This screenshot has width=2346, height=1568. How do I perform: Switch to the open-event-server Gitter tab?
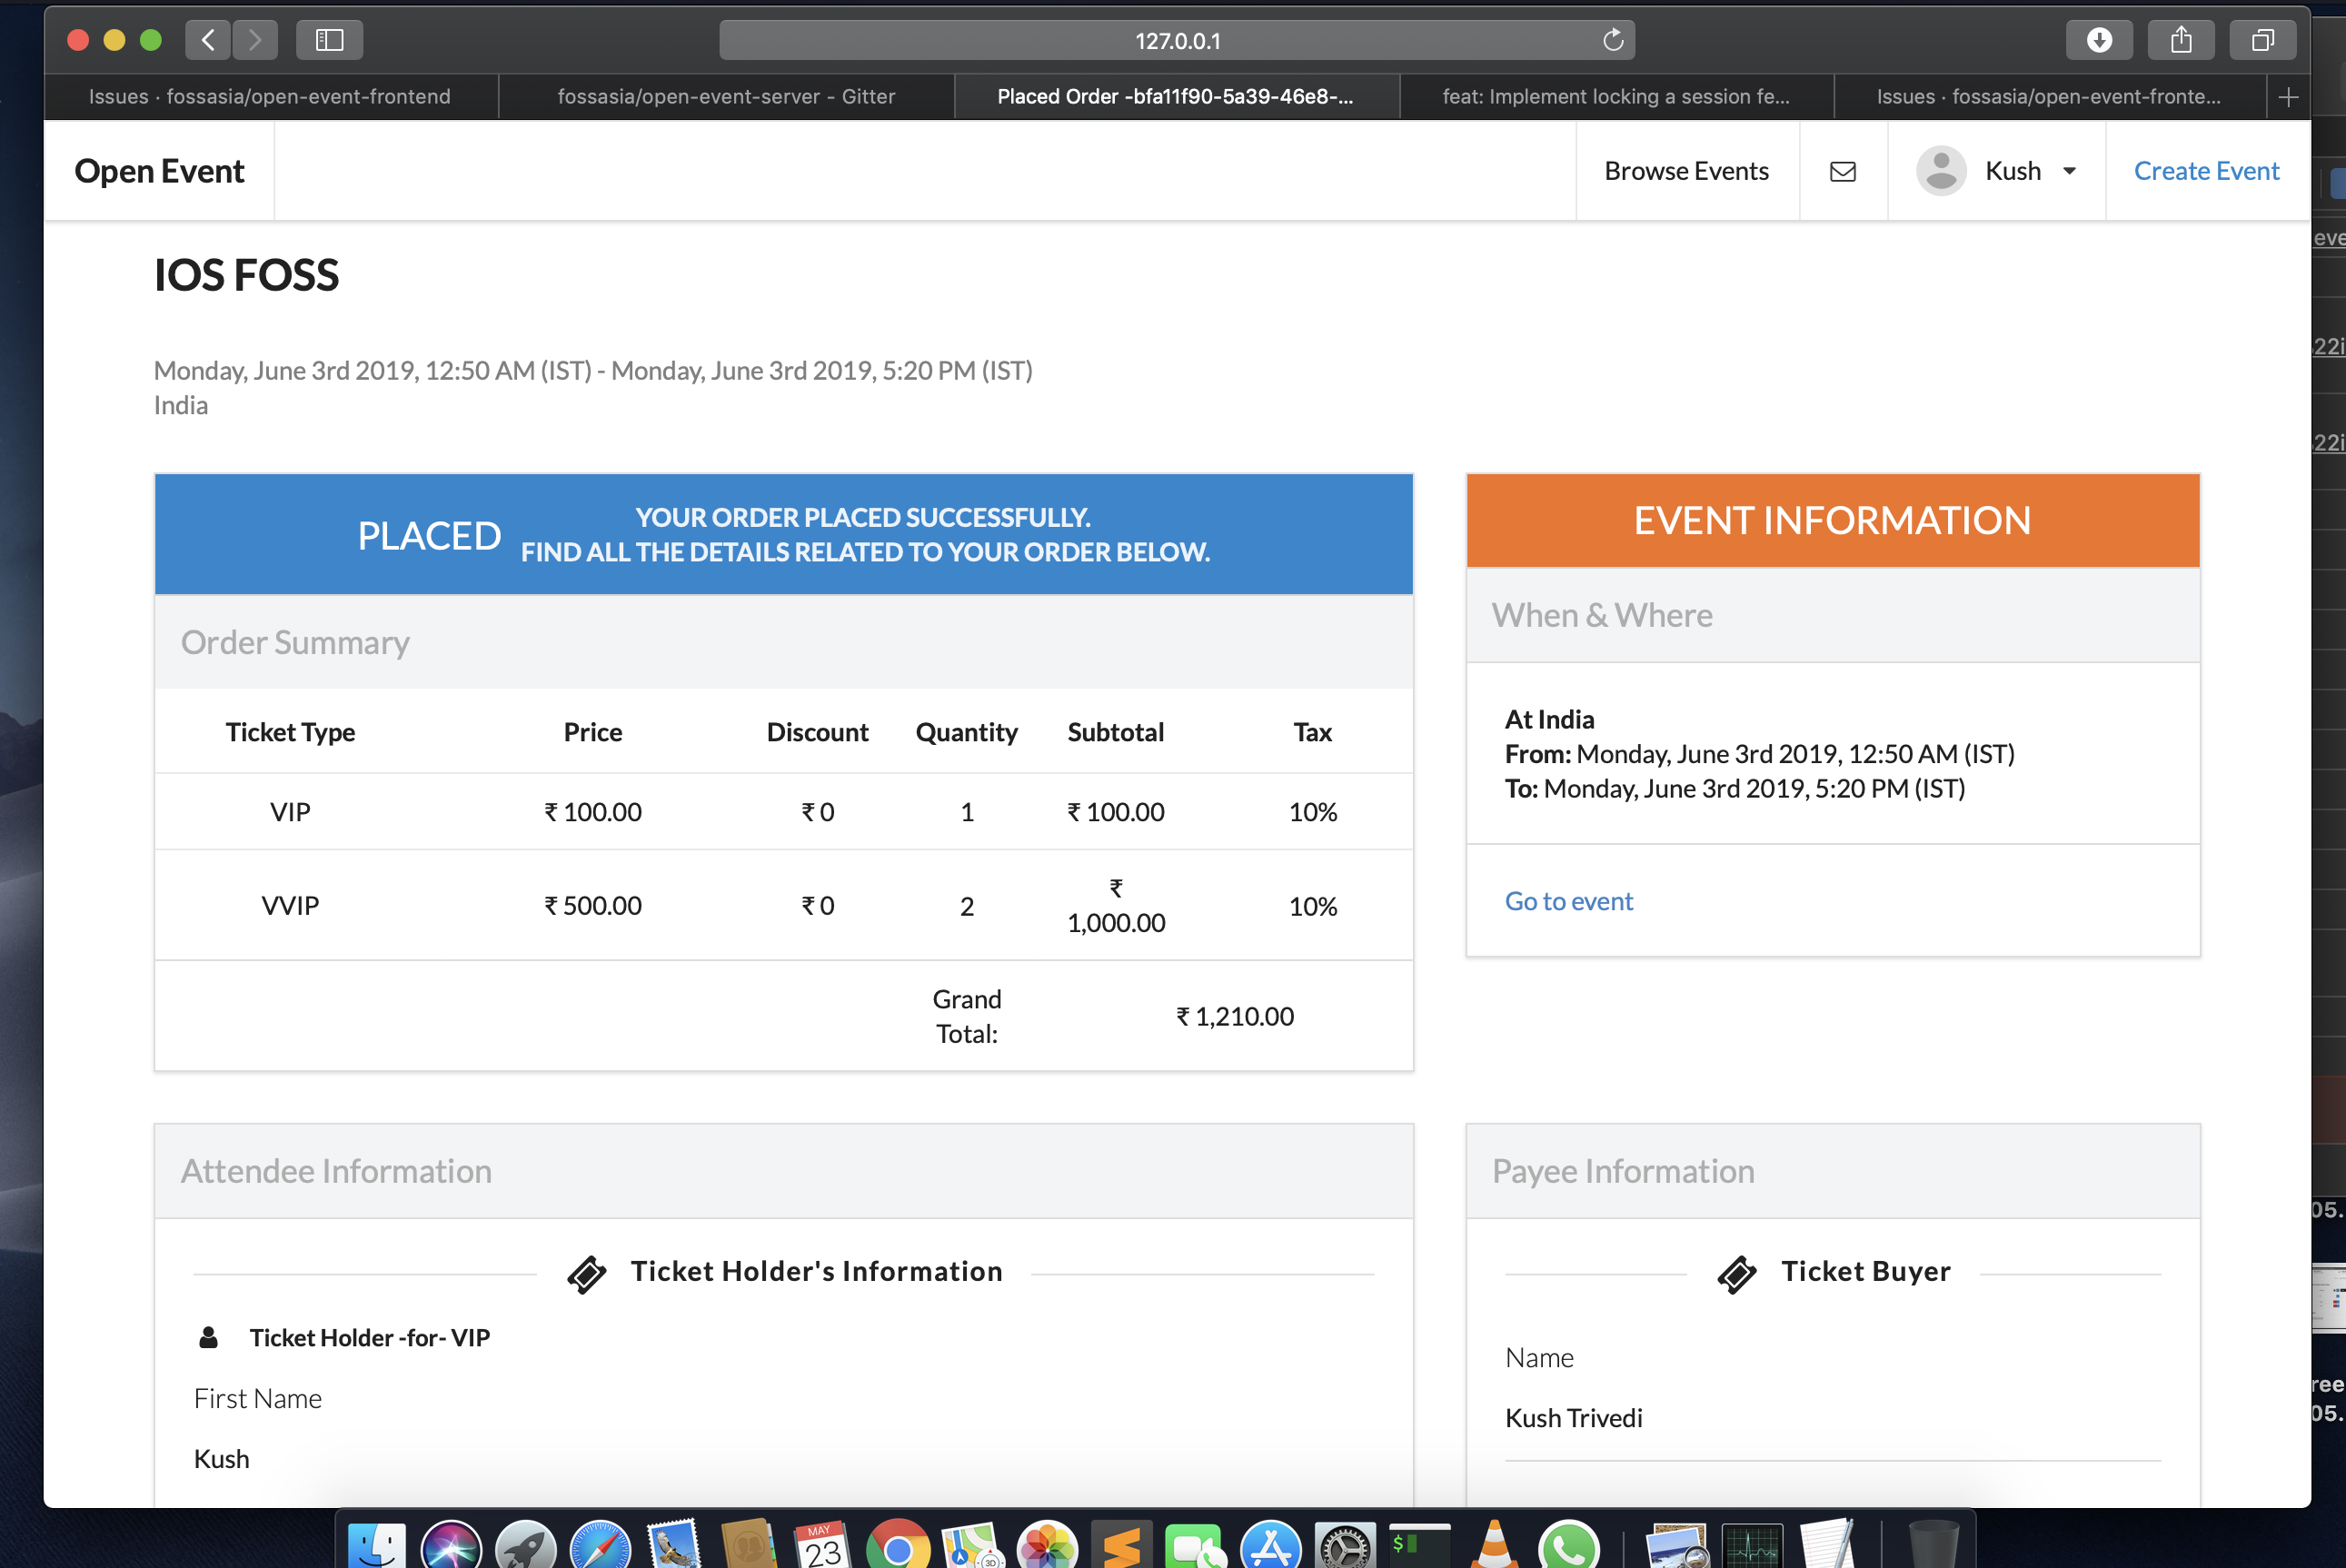725,97
